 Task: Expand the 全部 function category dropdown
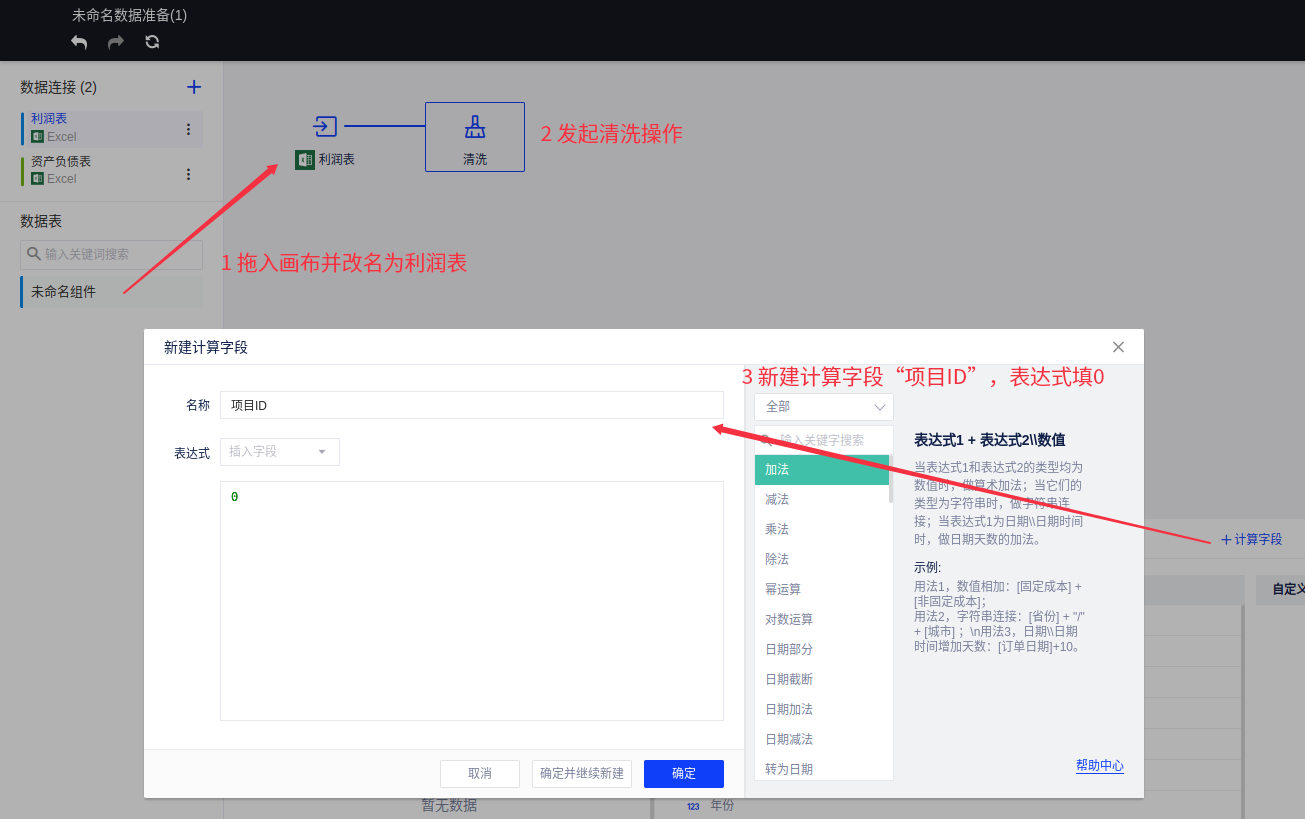click(823, 407)
